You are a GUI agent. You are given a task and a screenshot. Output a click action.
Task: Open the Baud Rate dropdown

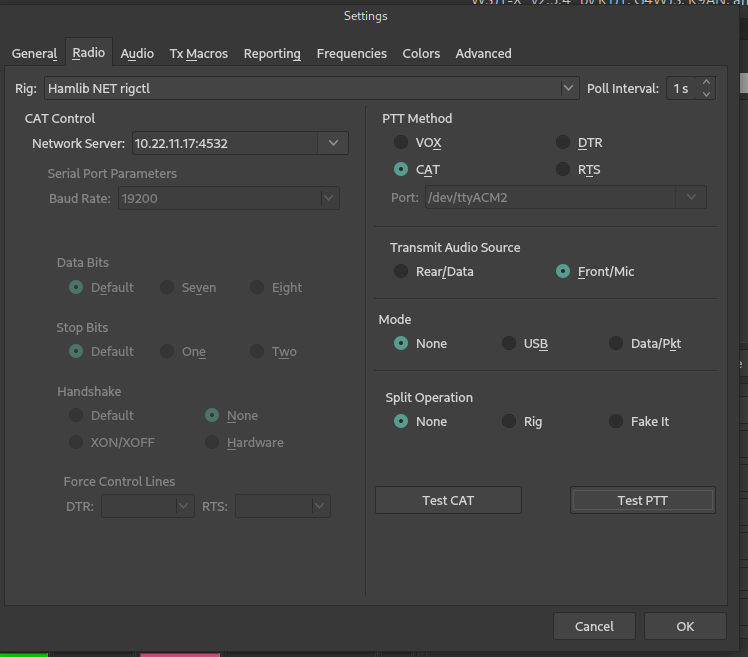(229, 198)
